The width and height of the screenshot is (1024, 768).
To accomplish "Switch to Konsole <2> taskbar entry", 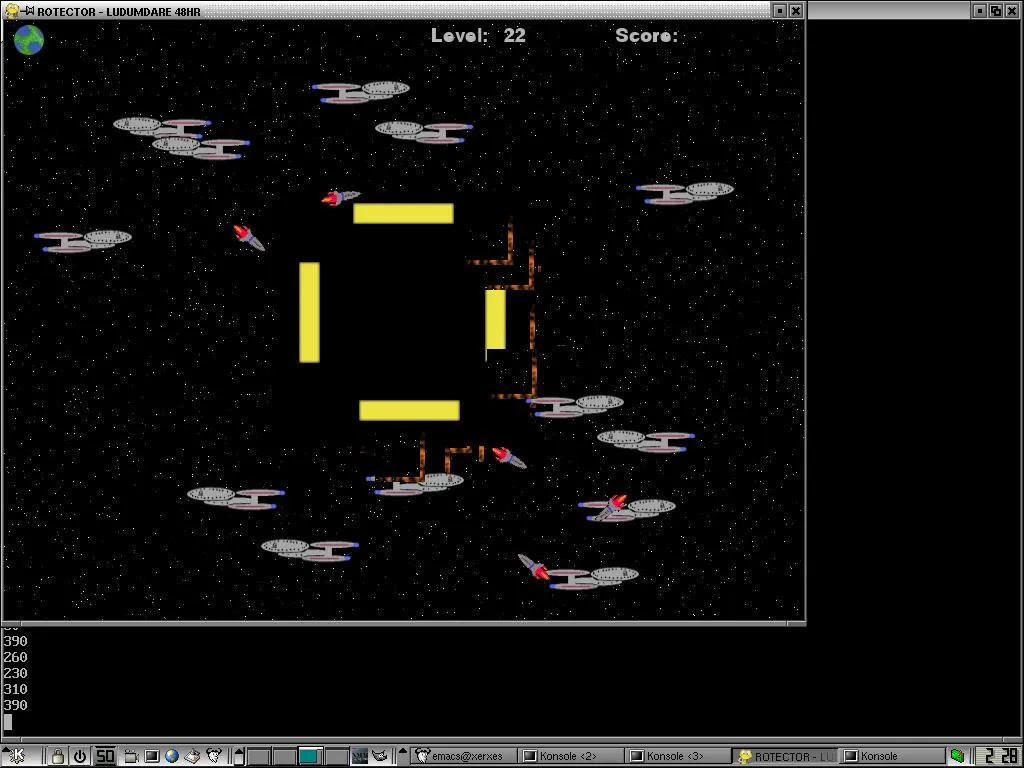I will (570, 756).
